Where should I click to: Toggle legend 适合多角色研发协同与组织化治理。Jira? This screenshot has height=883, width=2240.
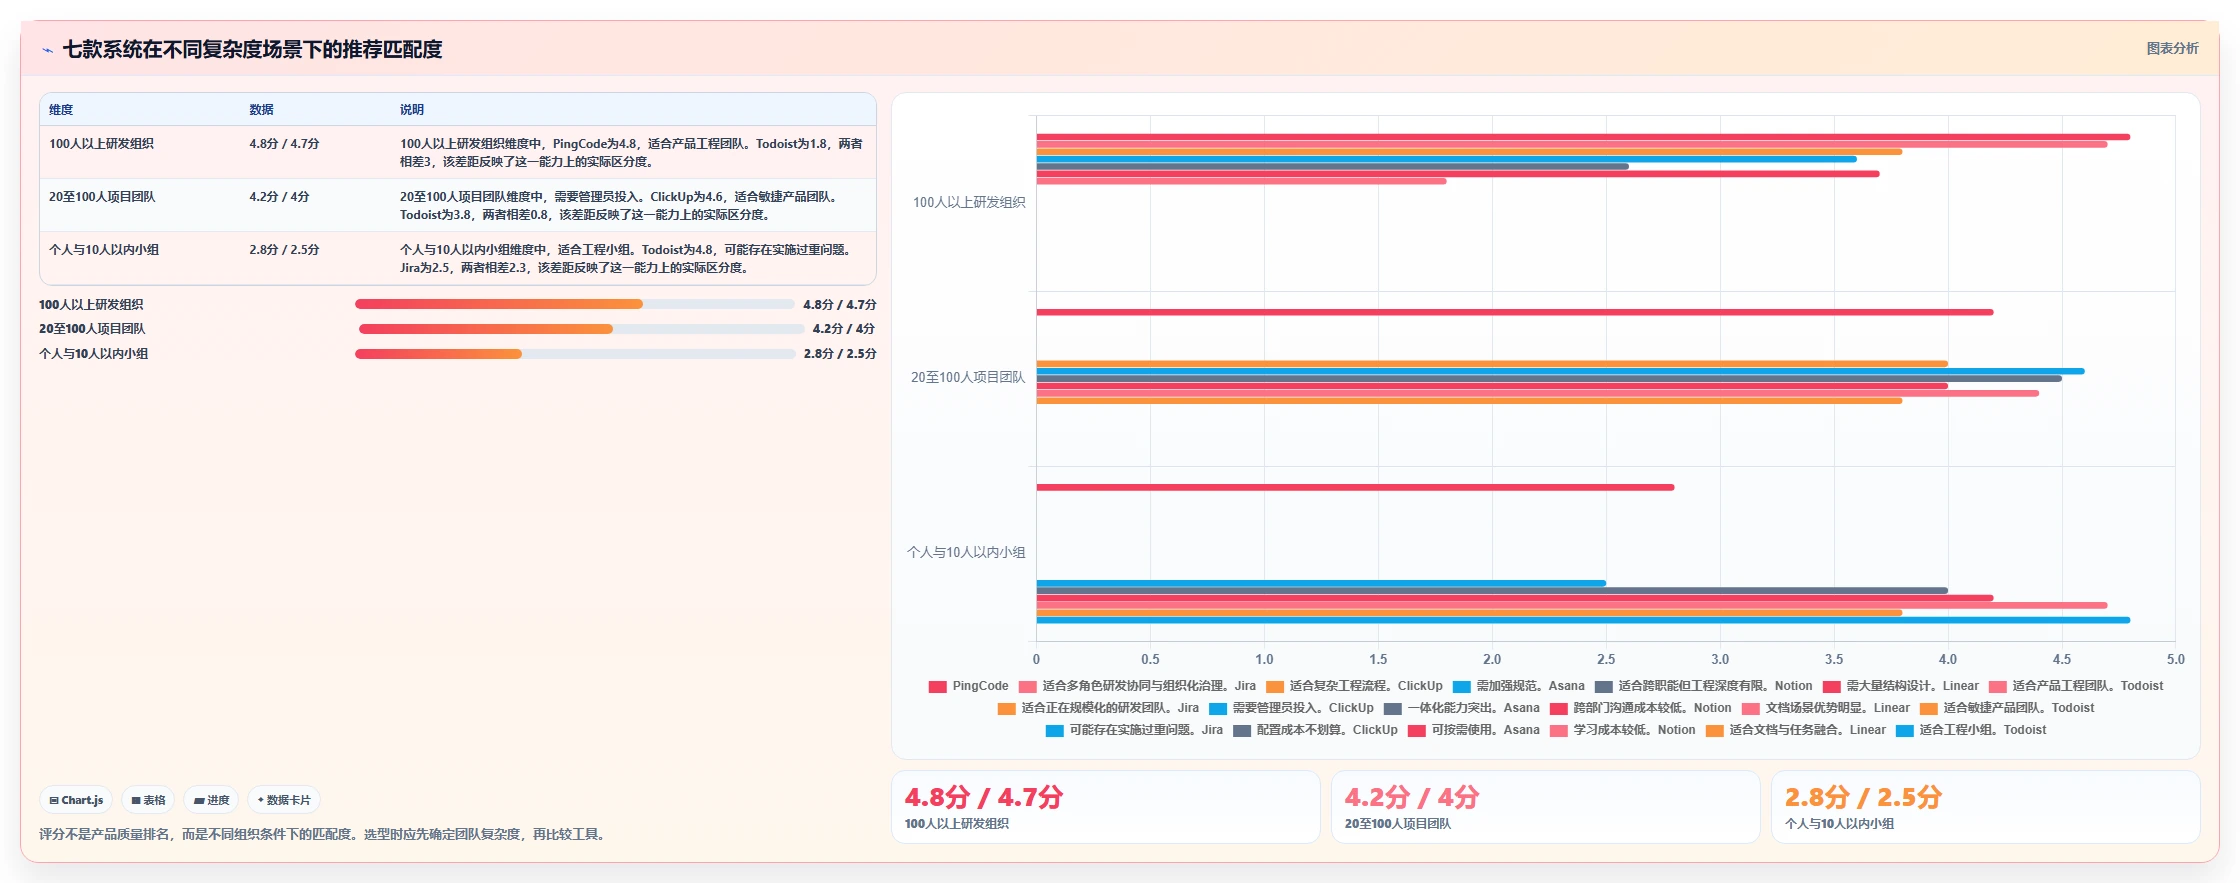[x=1137, y=686]
